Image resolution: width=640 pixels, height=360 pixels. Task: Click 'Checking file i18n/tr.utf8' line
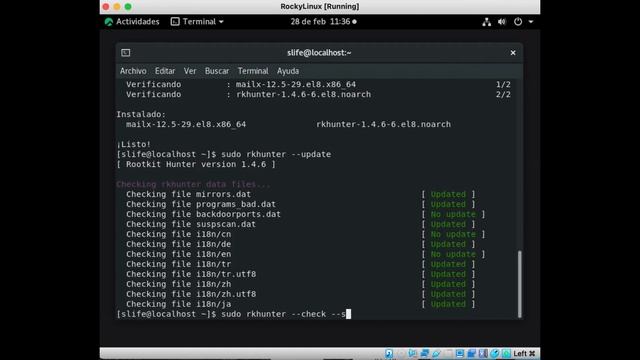pyautogui.click(x=191, y=274)
